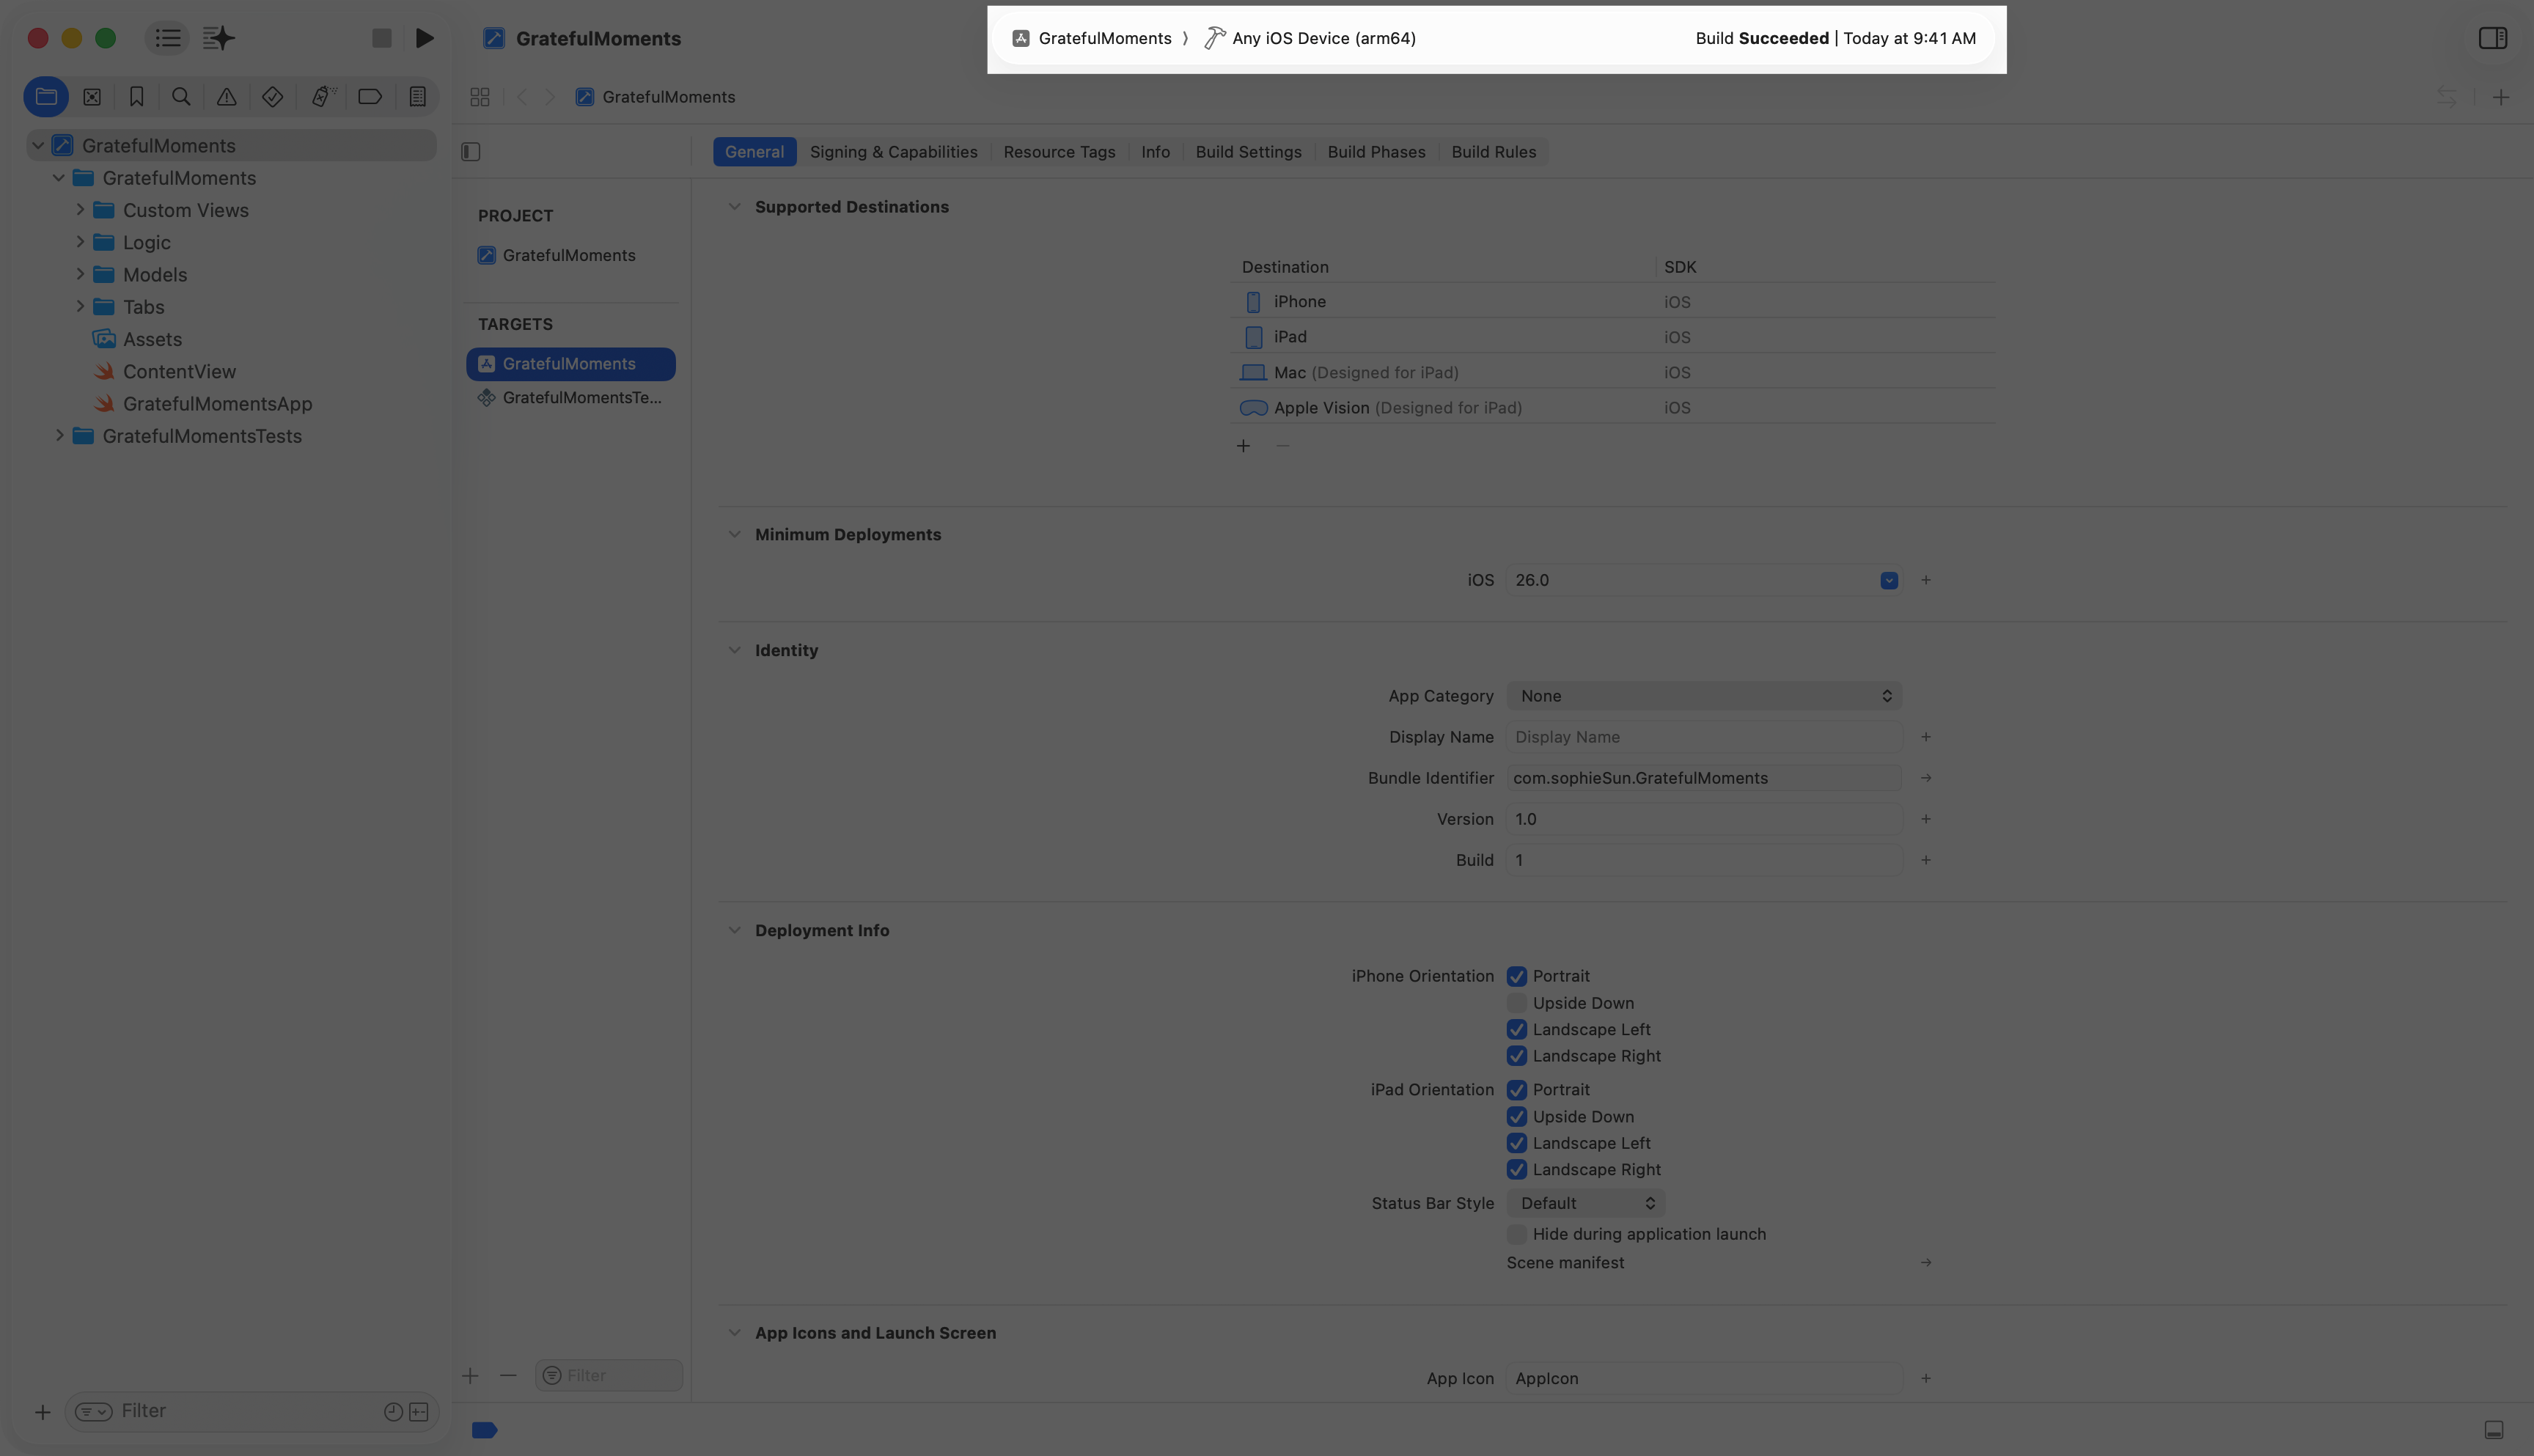Toggle the inspectors panel at top right
The width and height of the screenshot is (2534, 1456).
[x=2492, y=38]
